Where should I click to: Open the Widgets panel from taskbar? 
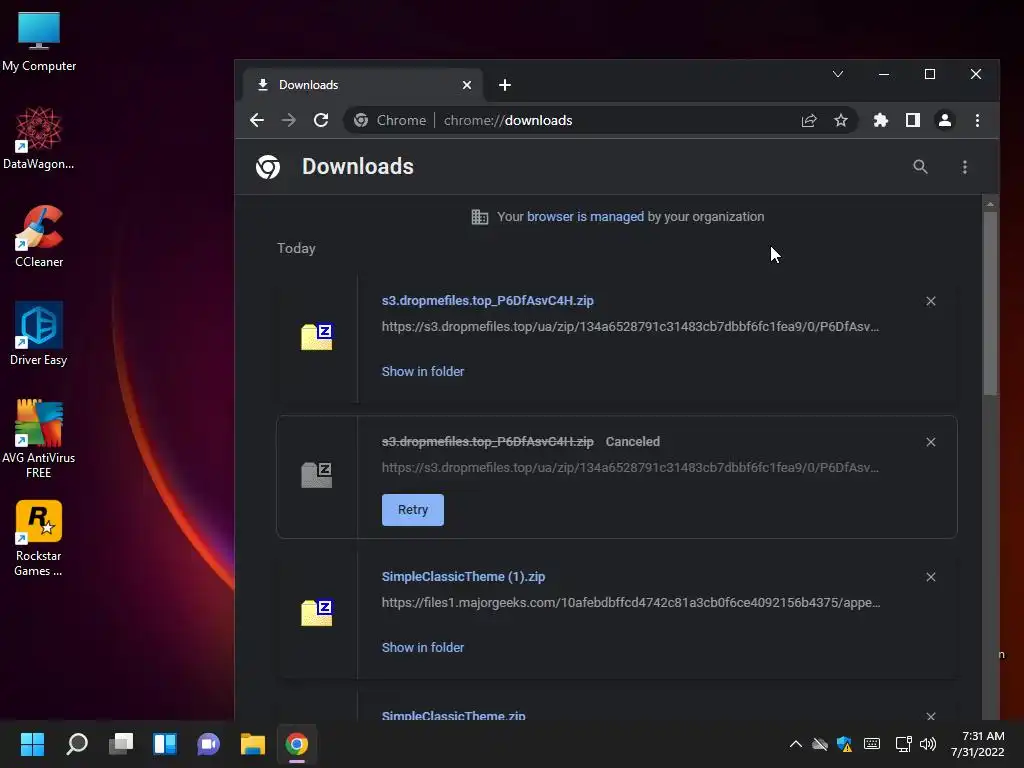pos(165,744)
